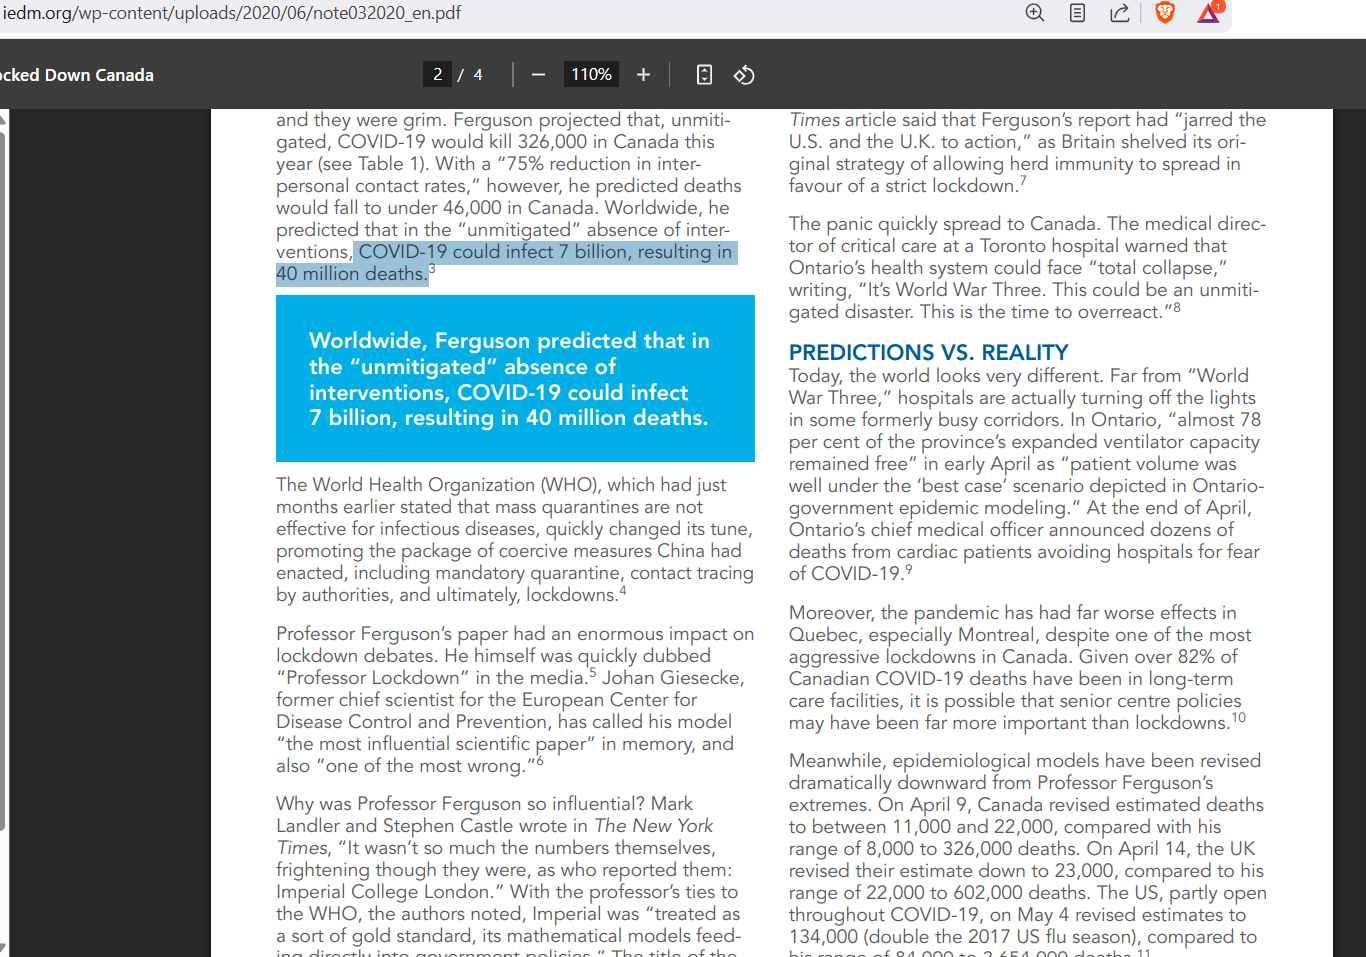This screenshot has width=1366, height=957.
Task: Zoom out the PDF with minus button
Action: [538, 75]
